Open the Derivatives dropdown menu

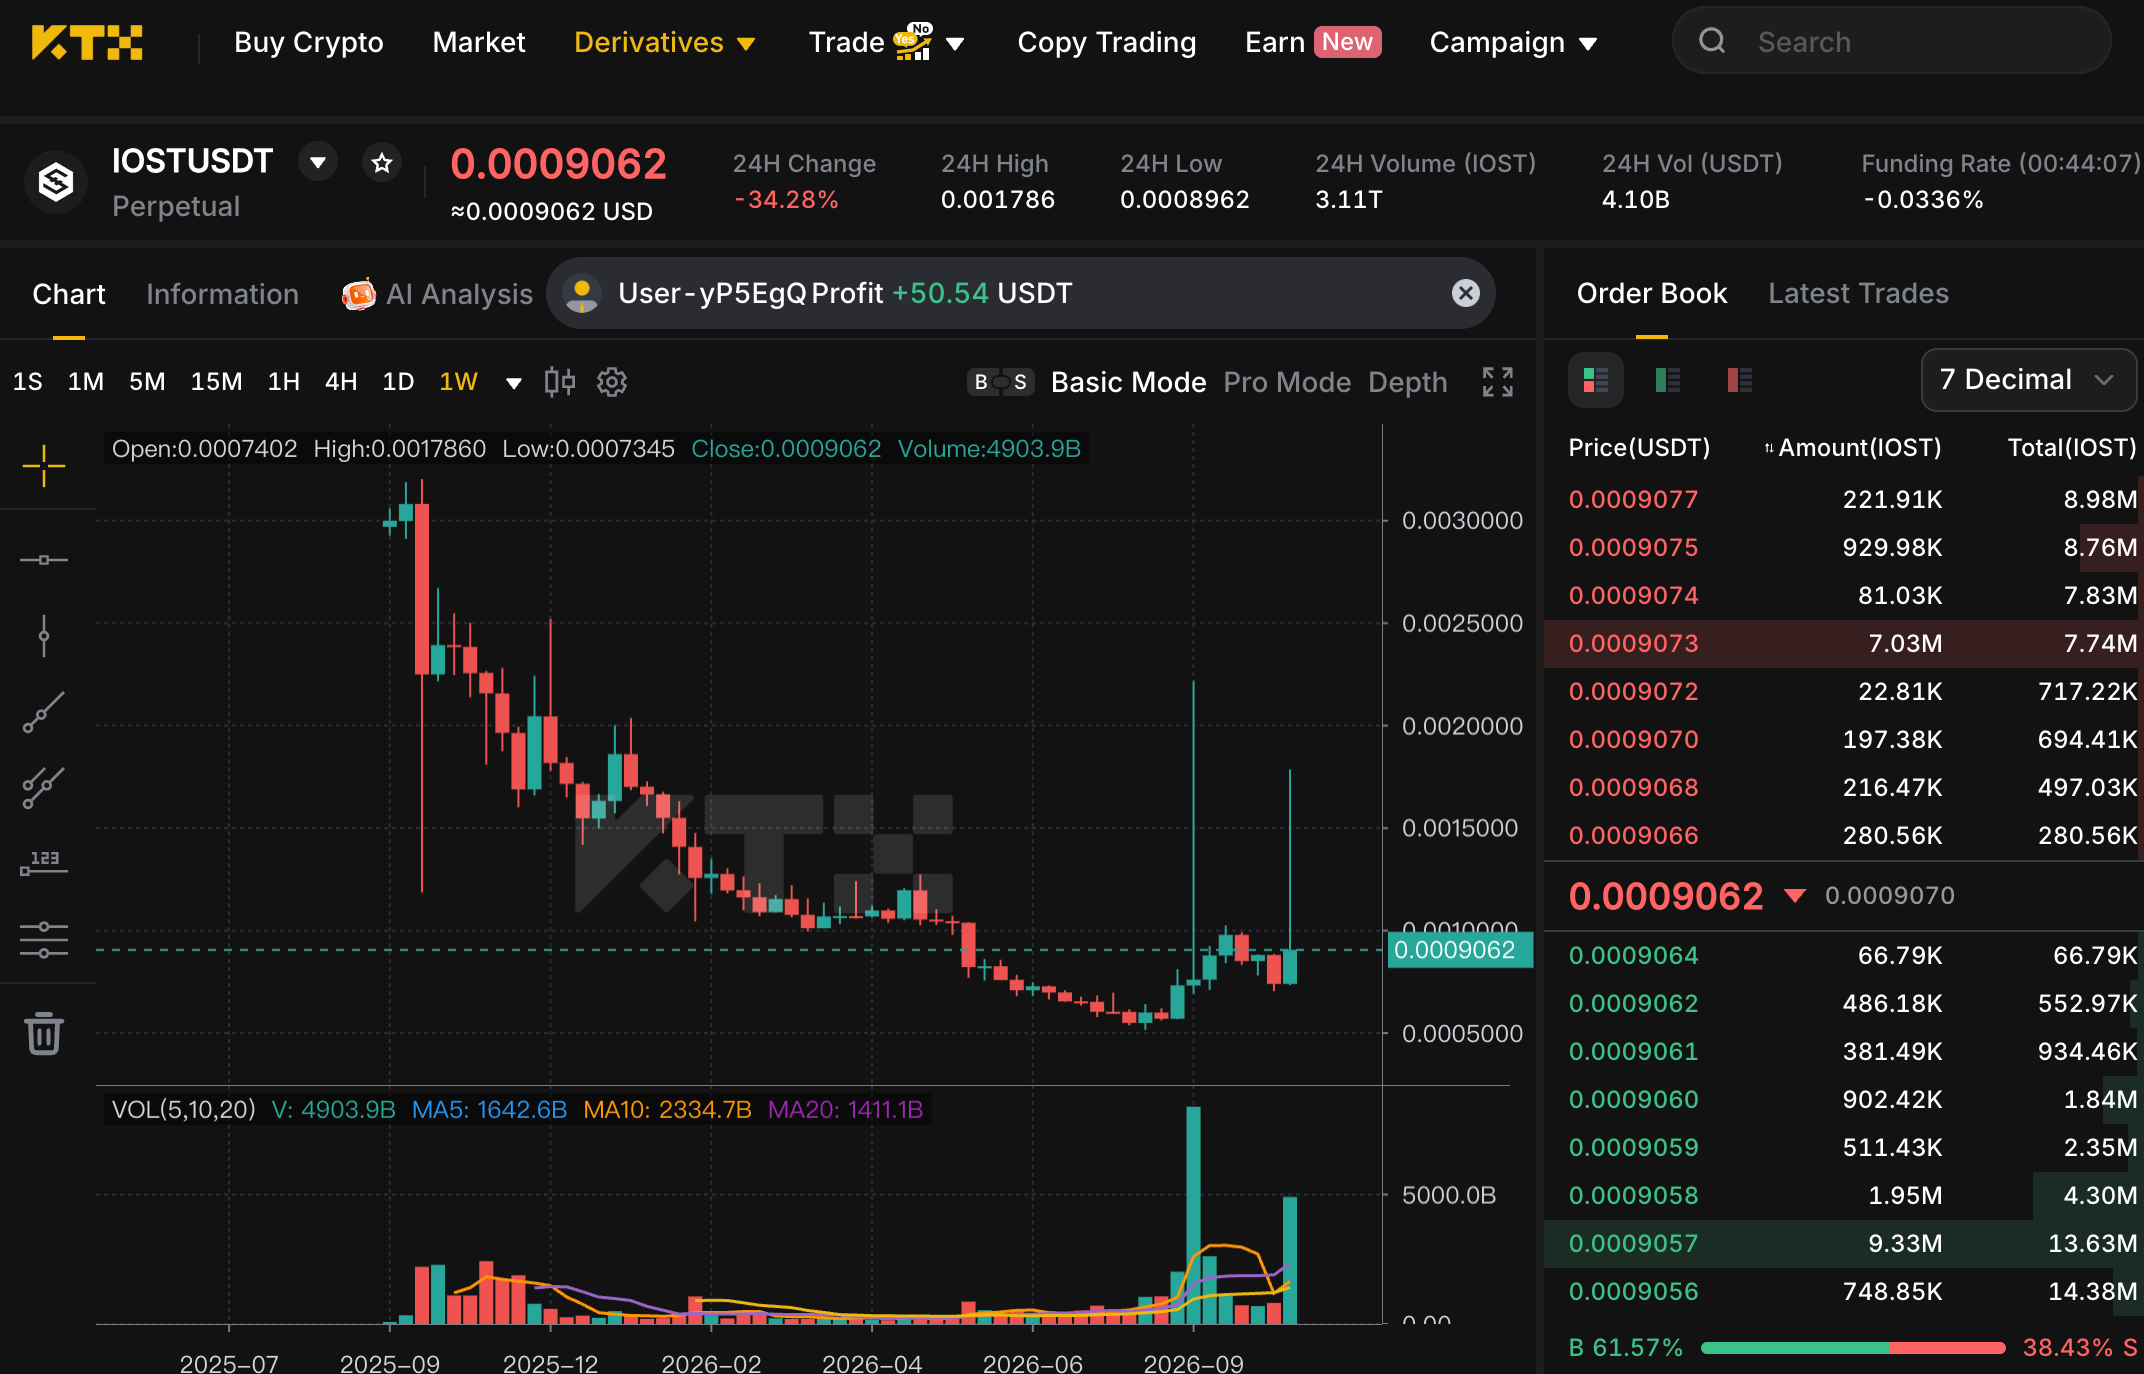664,42
